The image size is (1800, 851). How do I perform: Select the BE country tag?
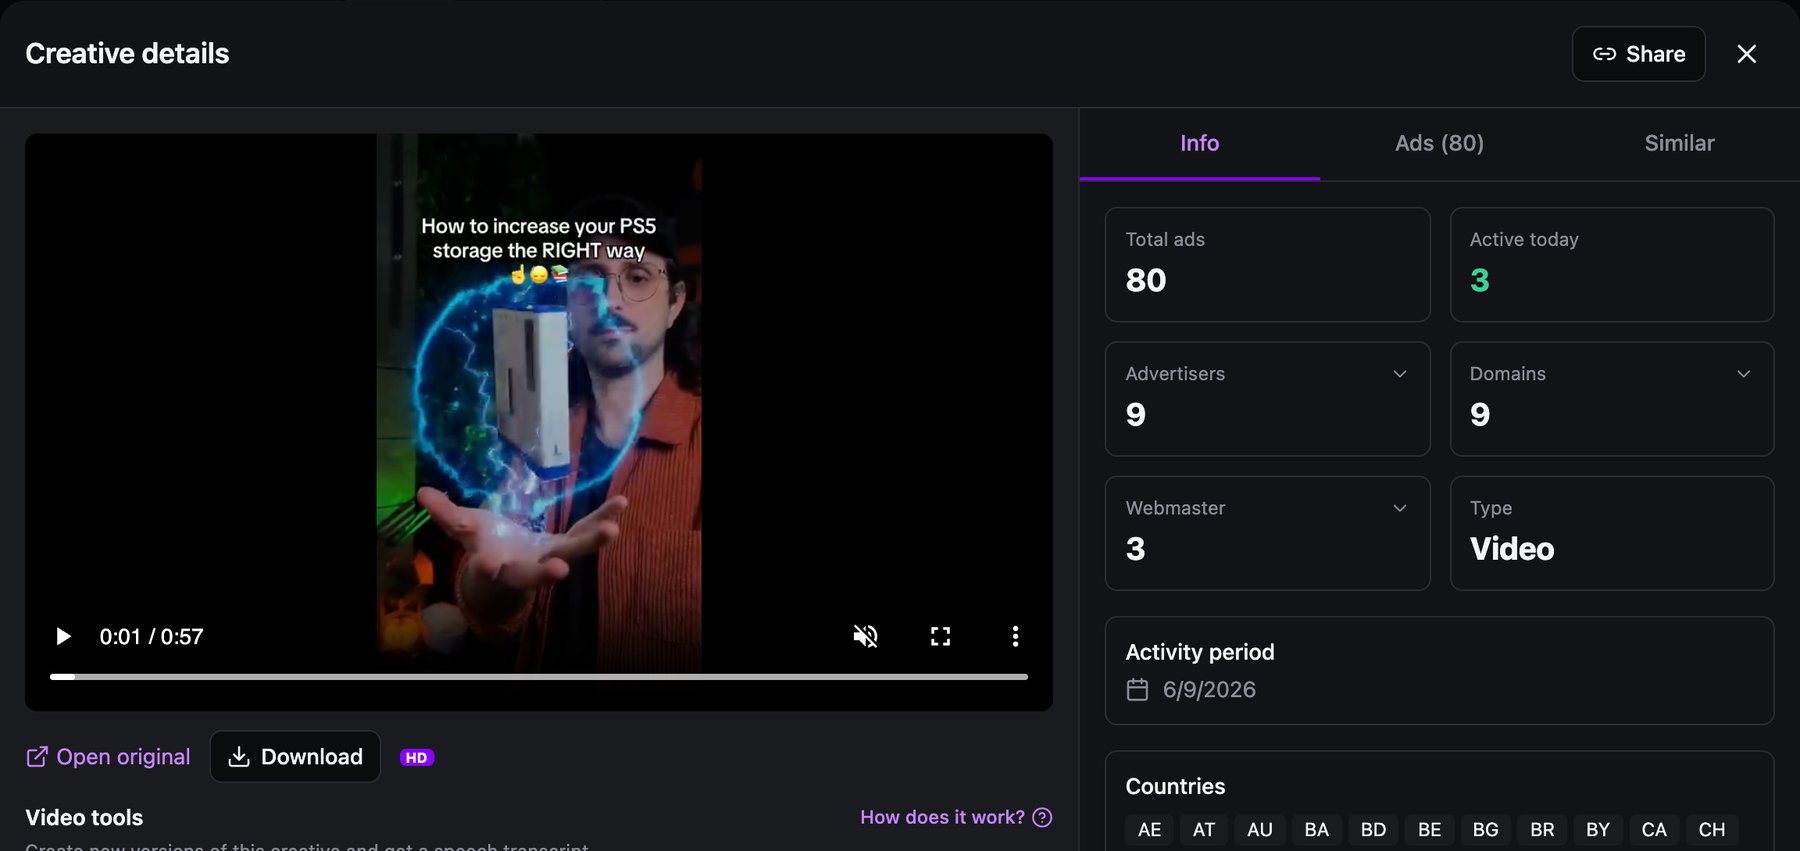point(1430,830)
